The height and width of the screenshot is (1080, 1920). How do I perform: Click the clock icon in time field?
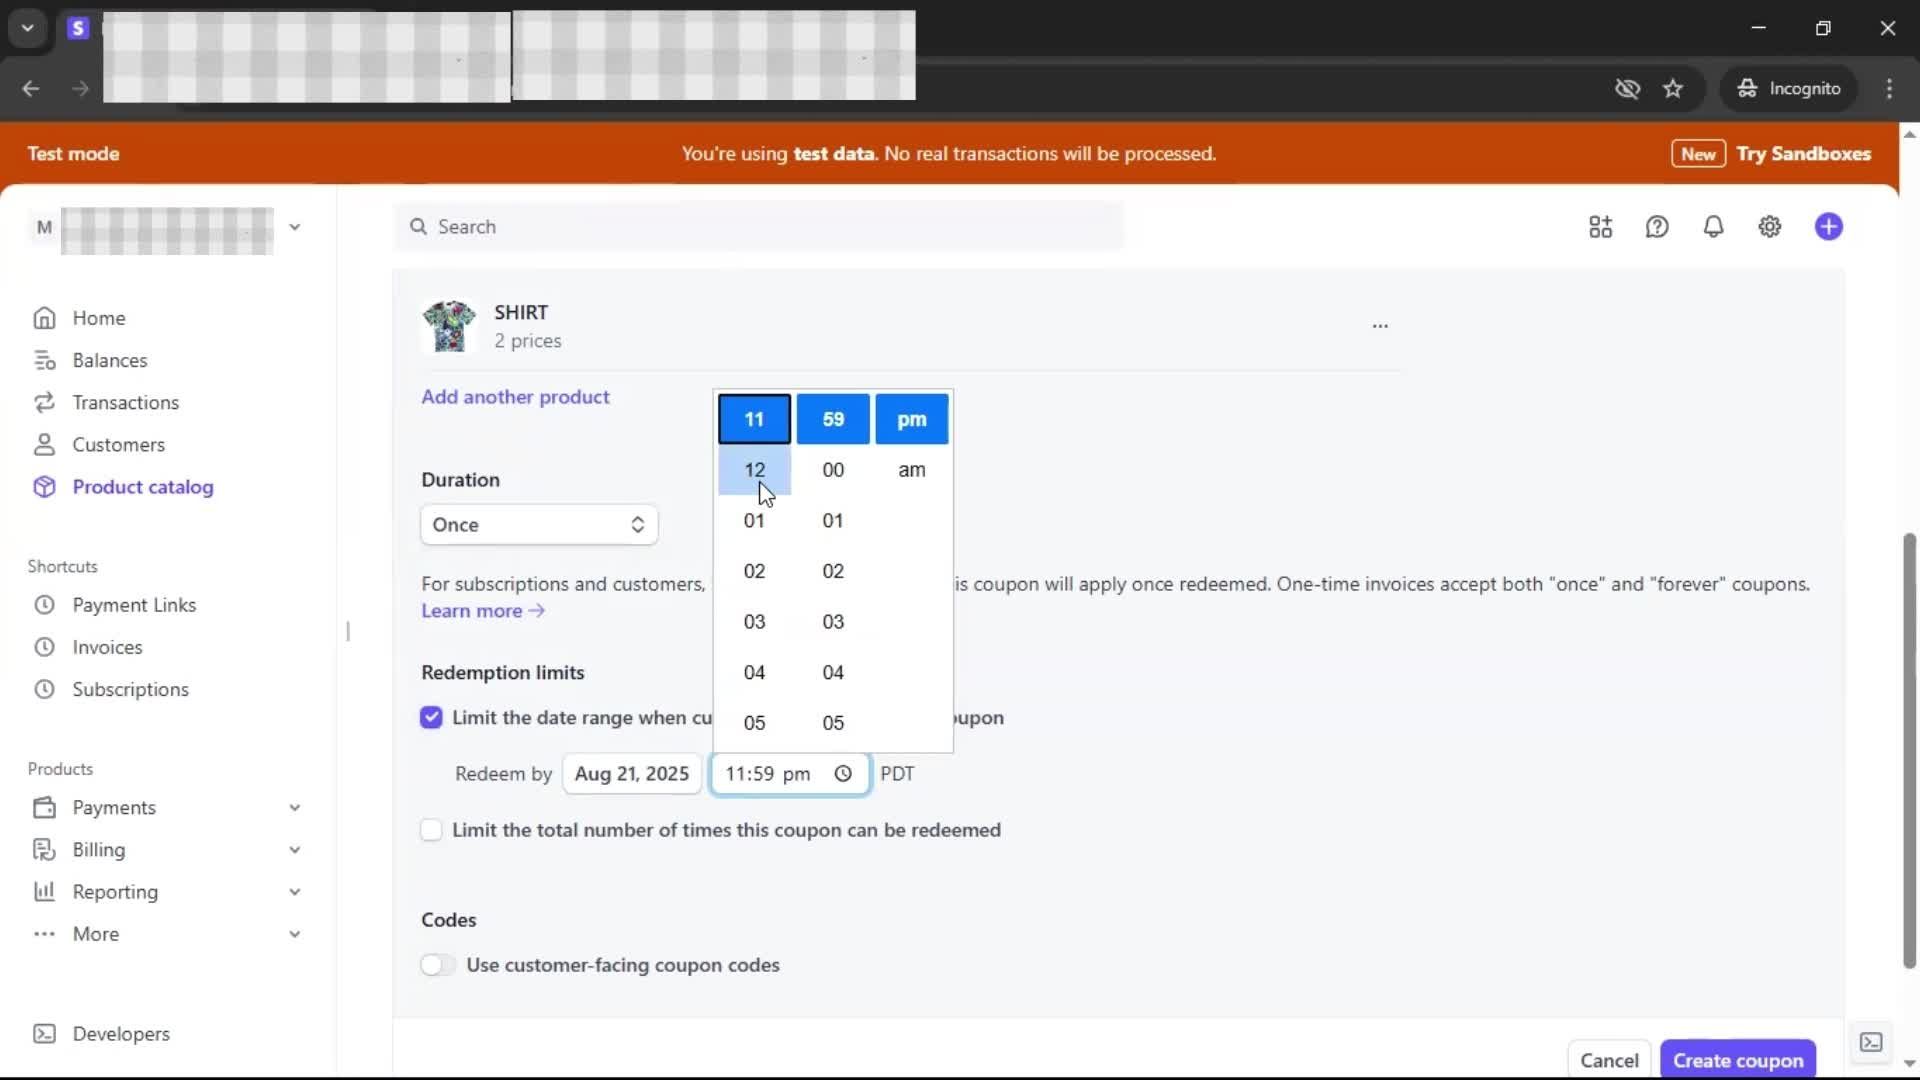[843, 774]
